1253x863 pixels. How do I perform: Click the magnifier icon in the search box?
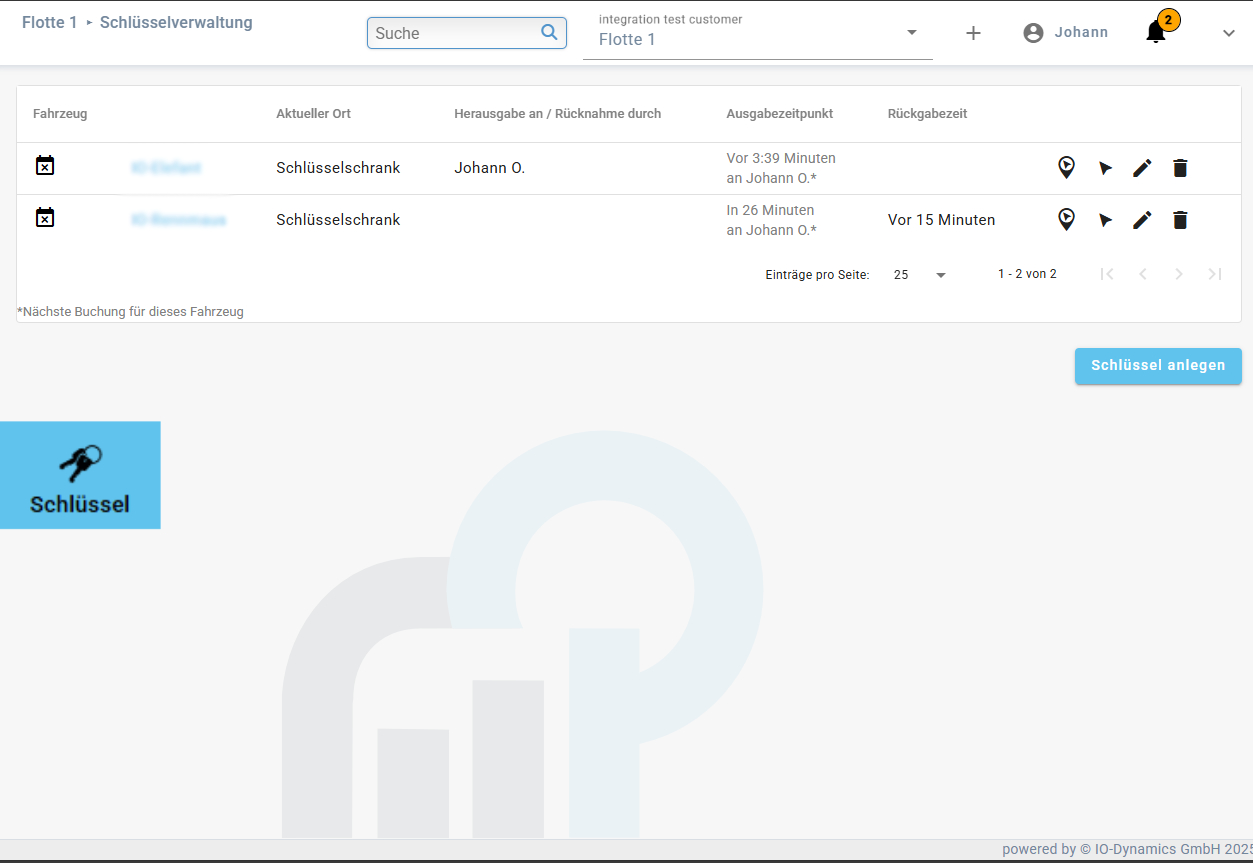coord(549,32)
